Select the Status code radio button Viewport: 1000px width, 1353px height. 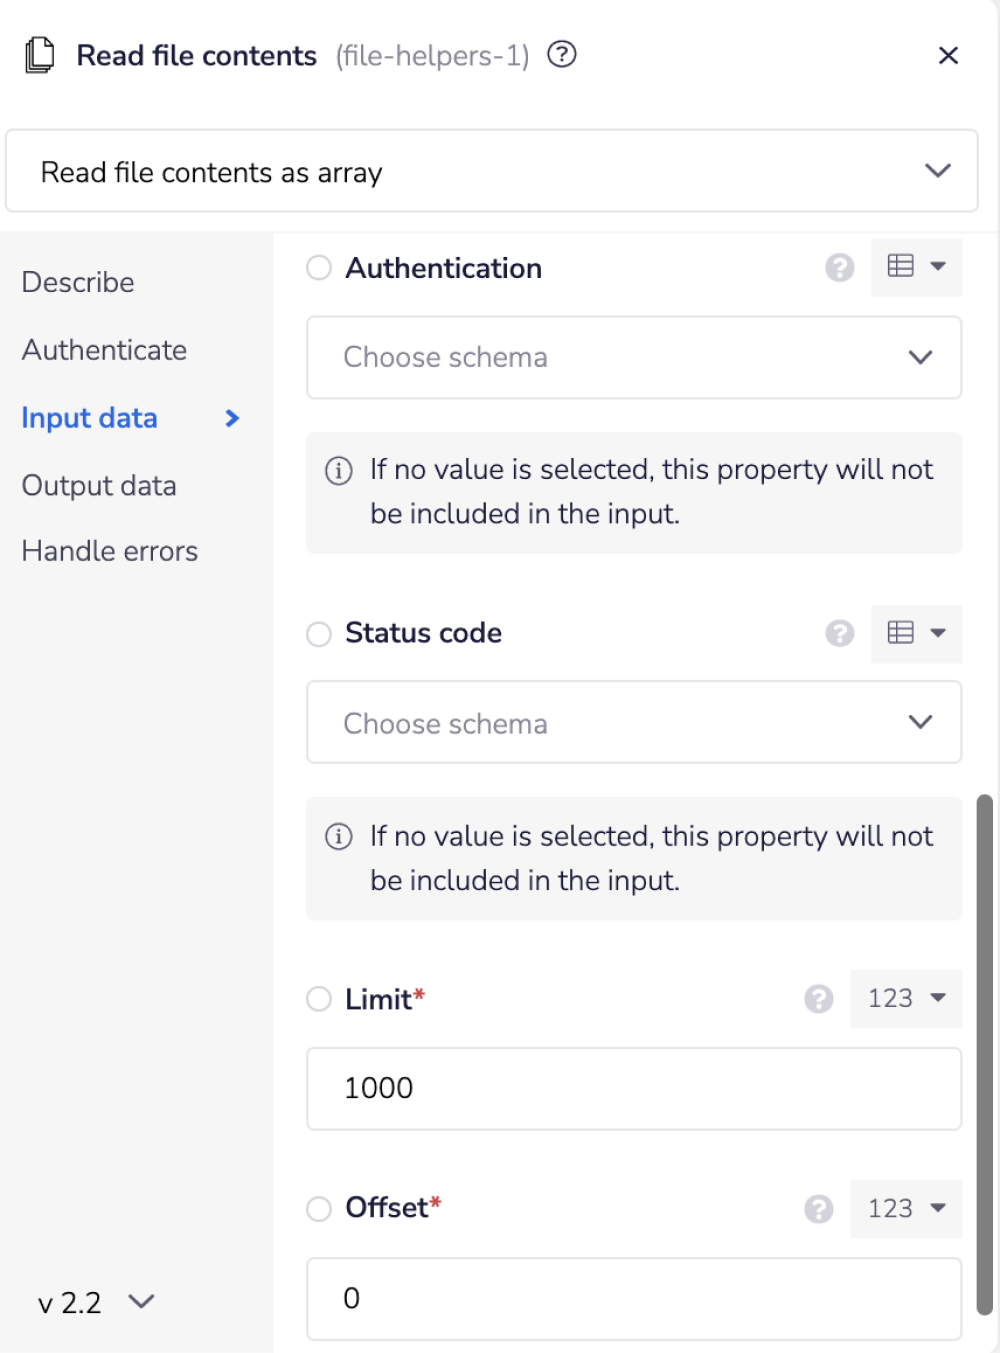coord(319,634)
